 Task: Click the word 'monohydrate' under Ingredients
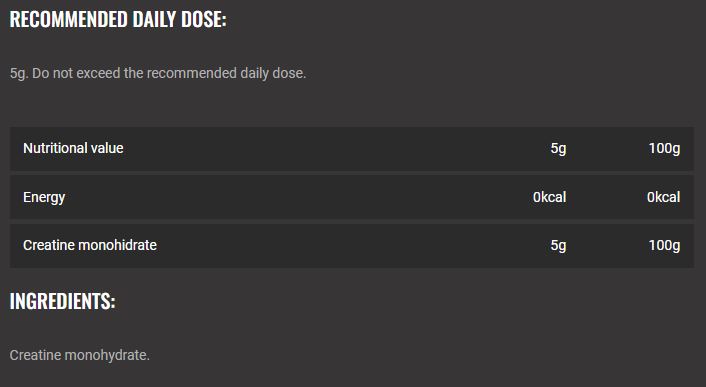click(107, 356)
